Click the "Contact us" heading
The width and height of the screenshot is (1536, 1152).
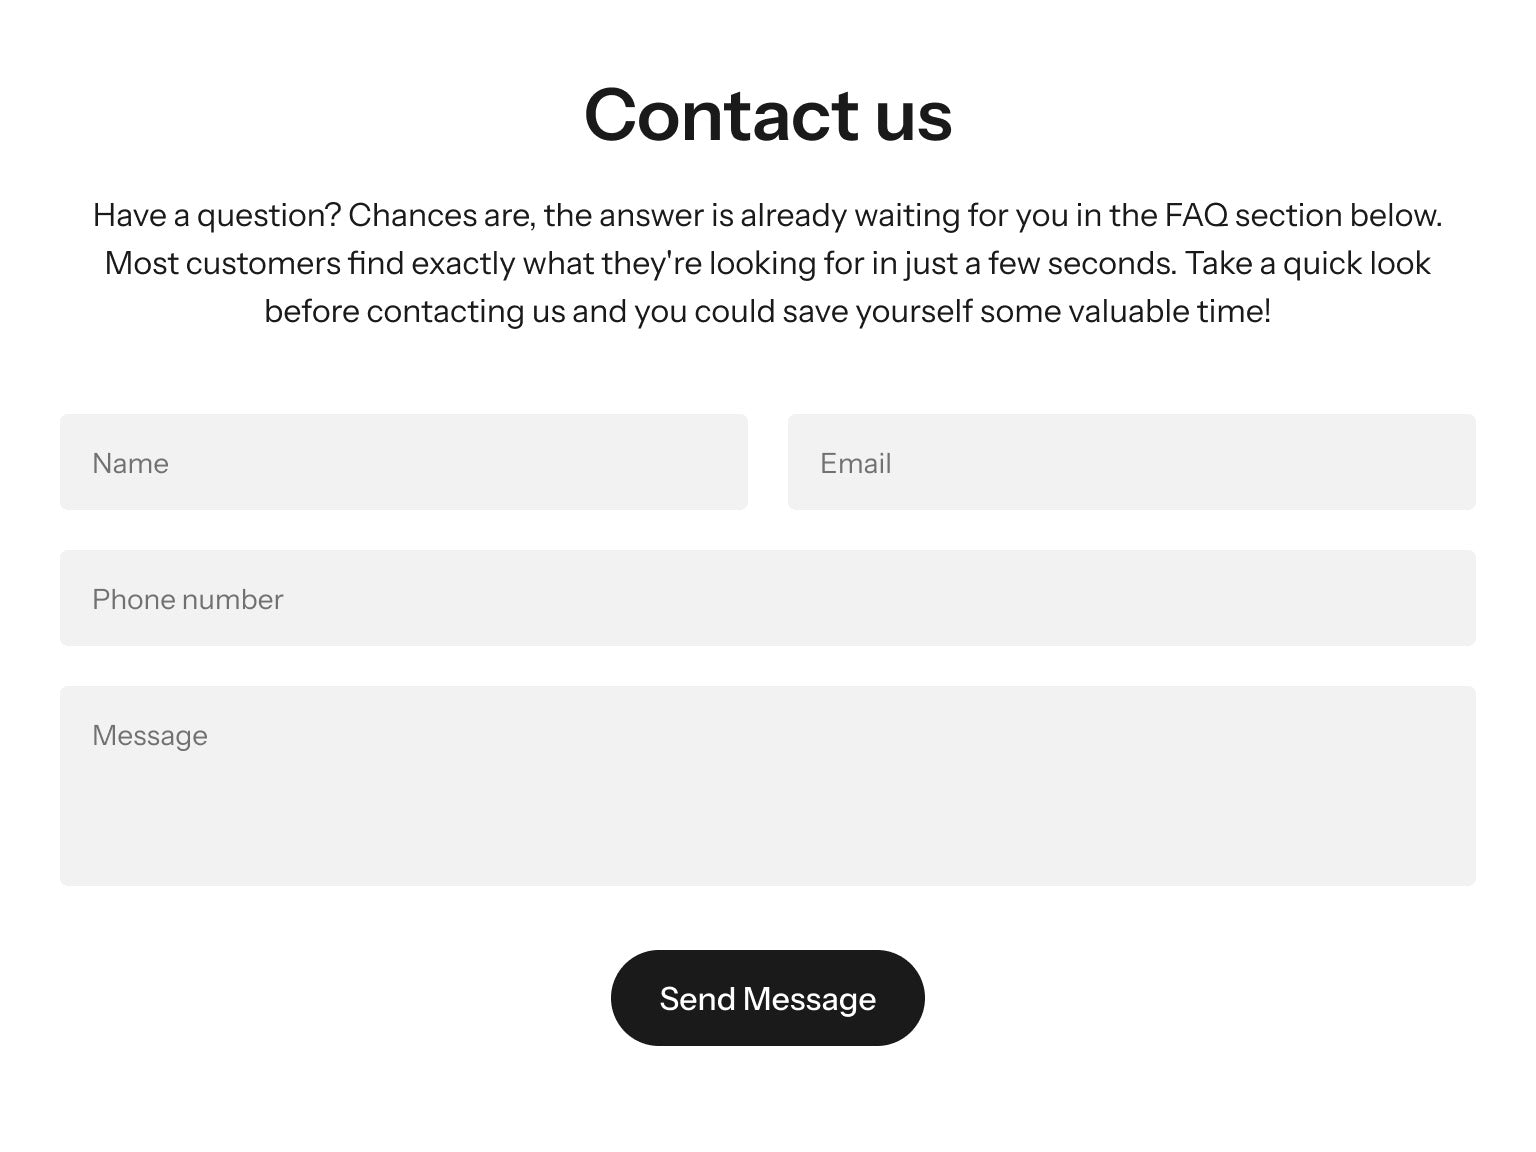pyautogui.click(x=767, y=115)
